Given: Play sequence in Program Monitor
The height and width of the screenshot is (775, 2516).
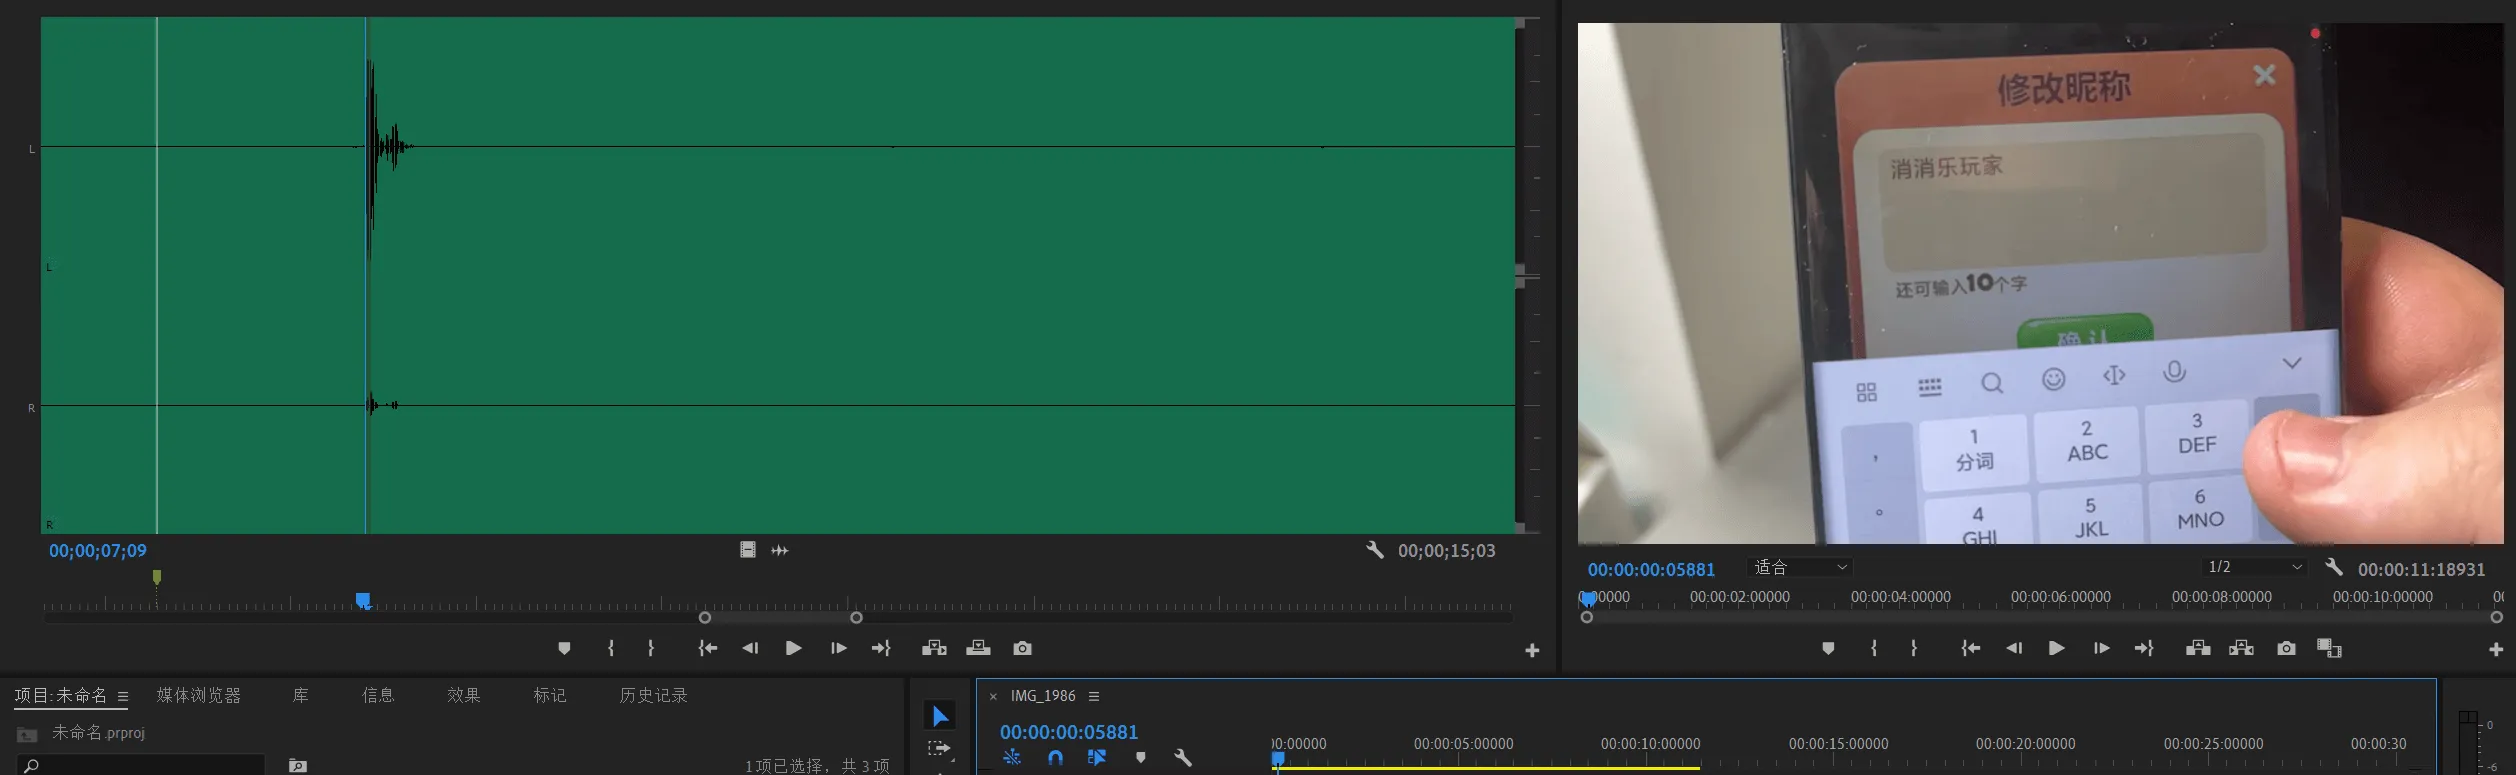Looking at the screenshot, I should click(2057, 648).
